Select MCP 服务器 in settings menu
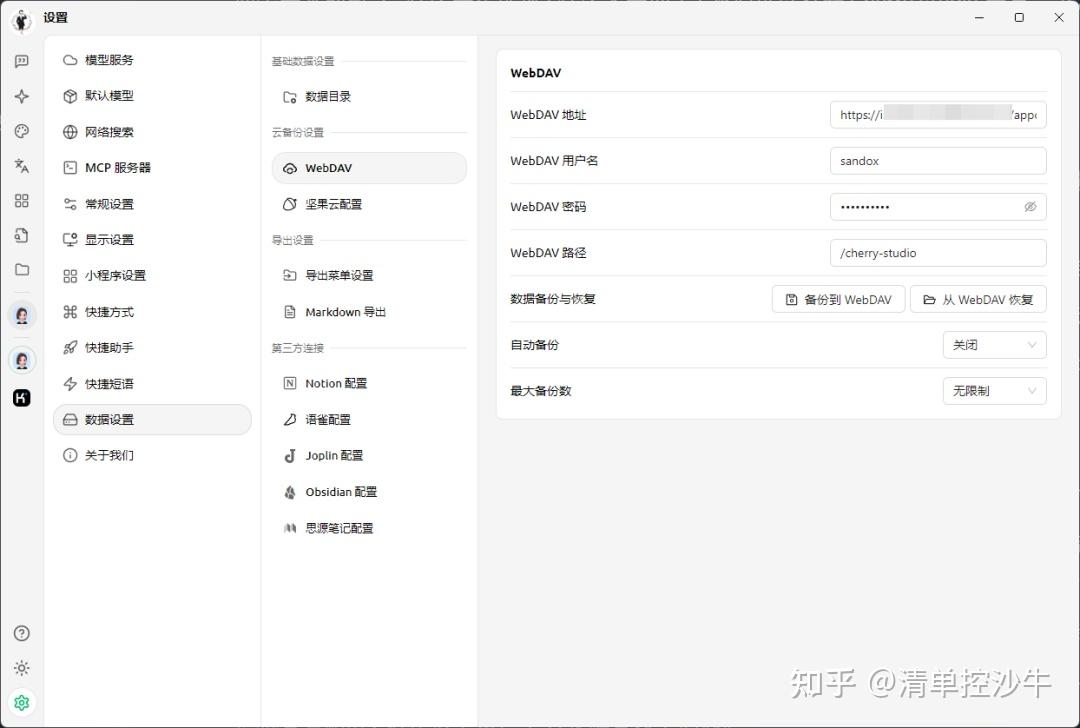Image resolution: width=1080 pixels, height=728 pixels. pos(152,167)
